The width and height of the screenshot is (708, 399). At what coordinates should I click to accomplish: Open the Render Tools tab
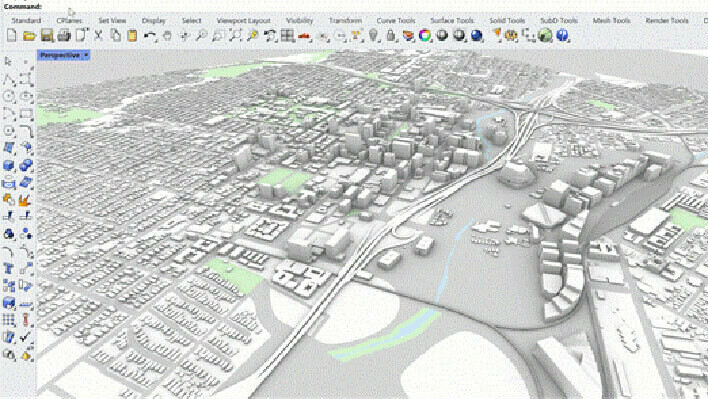click(x=667, y=21)
